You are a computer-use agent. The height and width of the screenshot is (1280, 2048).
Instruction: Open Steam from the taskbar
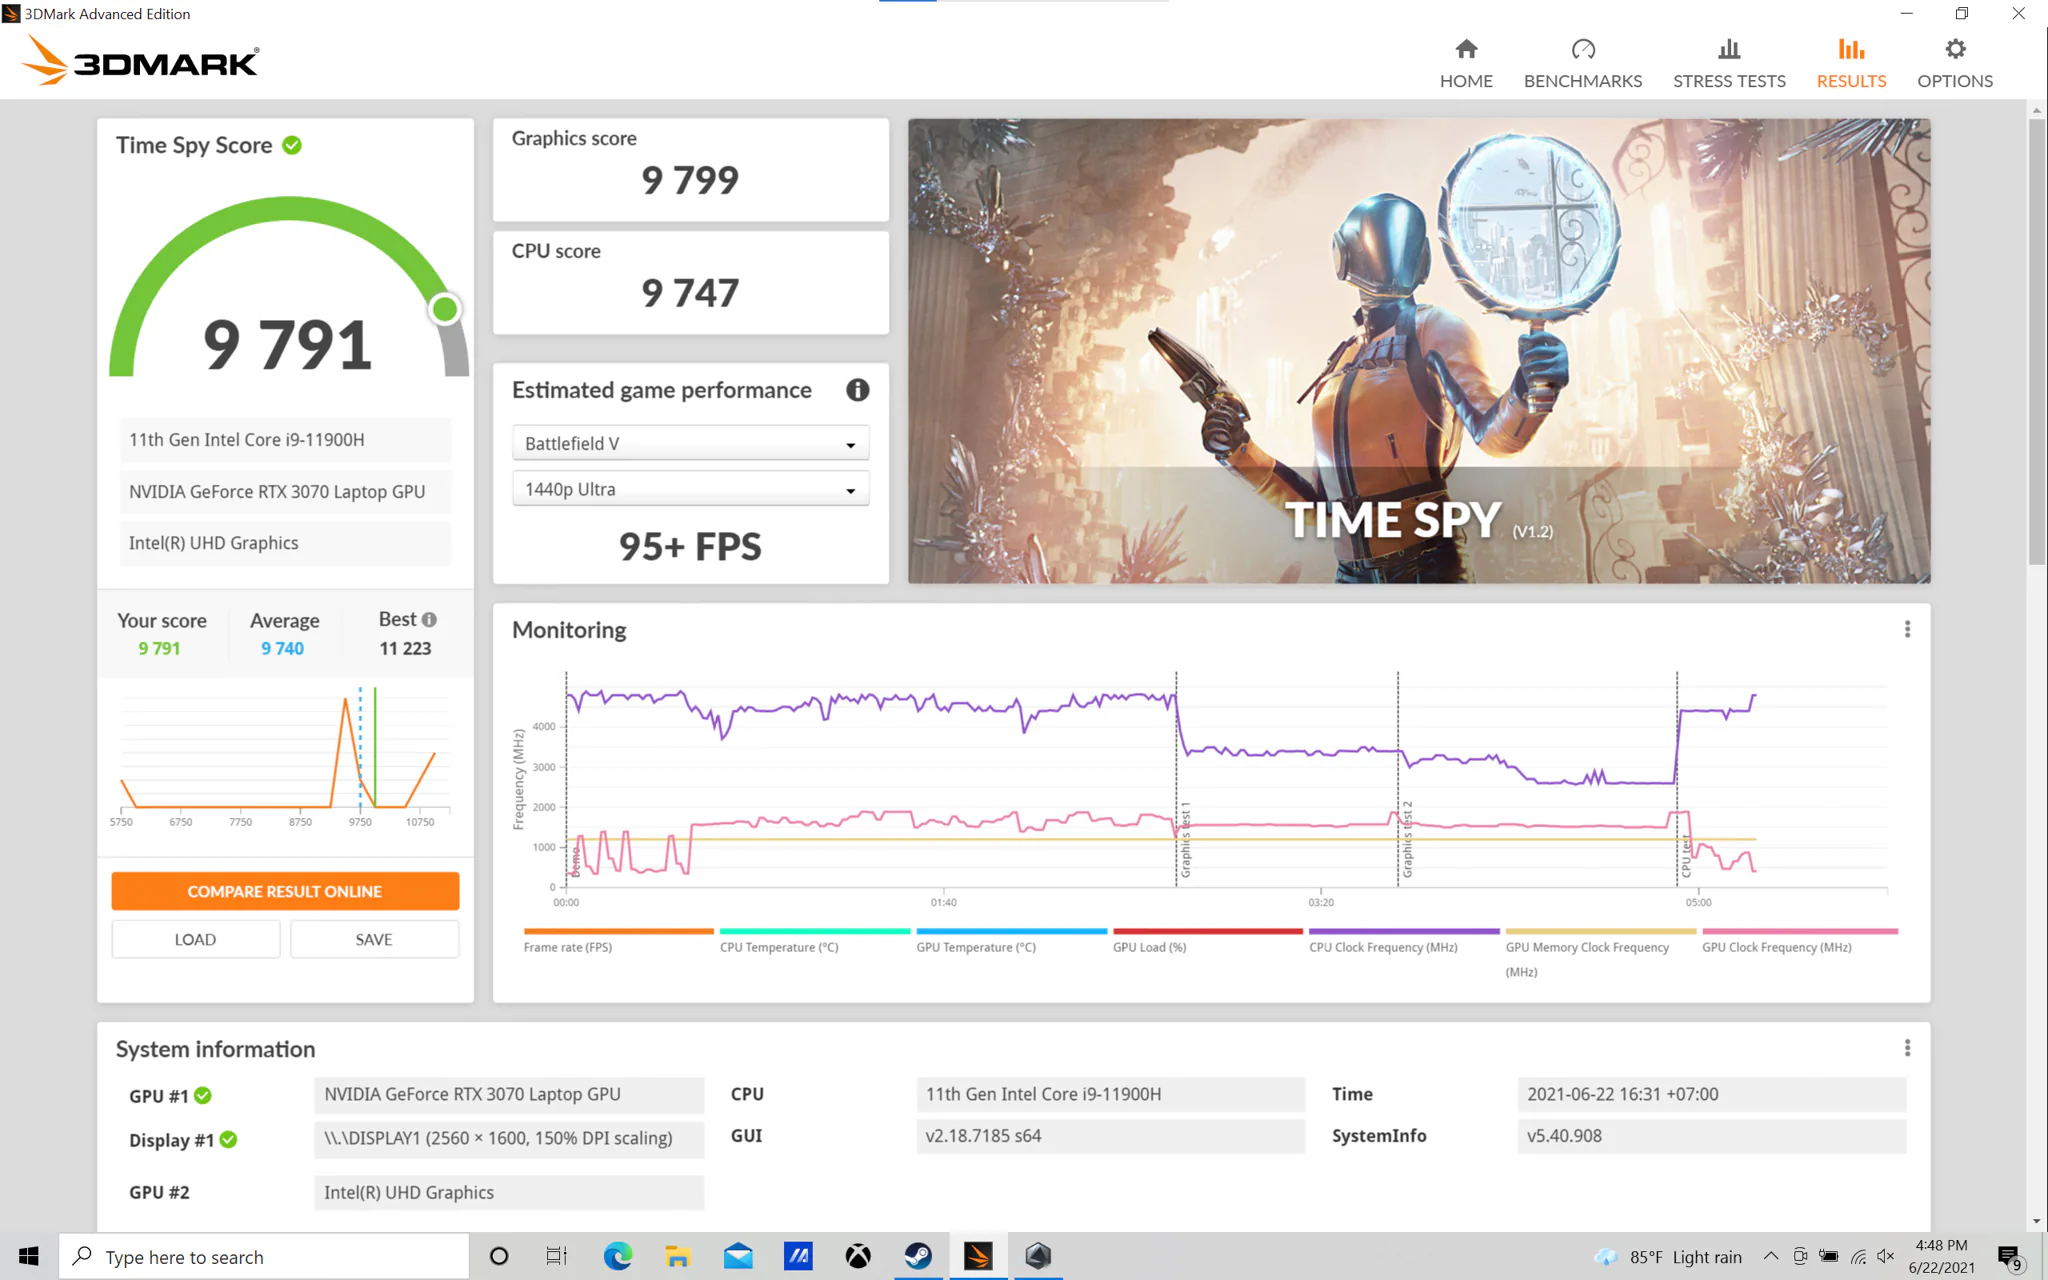tap(918, 1256)
